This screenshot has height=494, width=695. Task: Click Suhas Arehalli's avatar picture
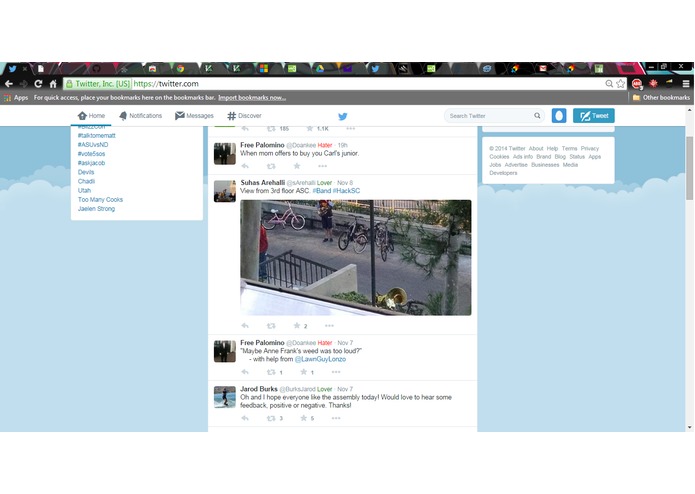click(225, 191)
